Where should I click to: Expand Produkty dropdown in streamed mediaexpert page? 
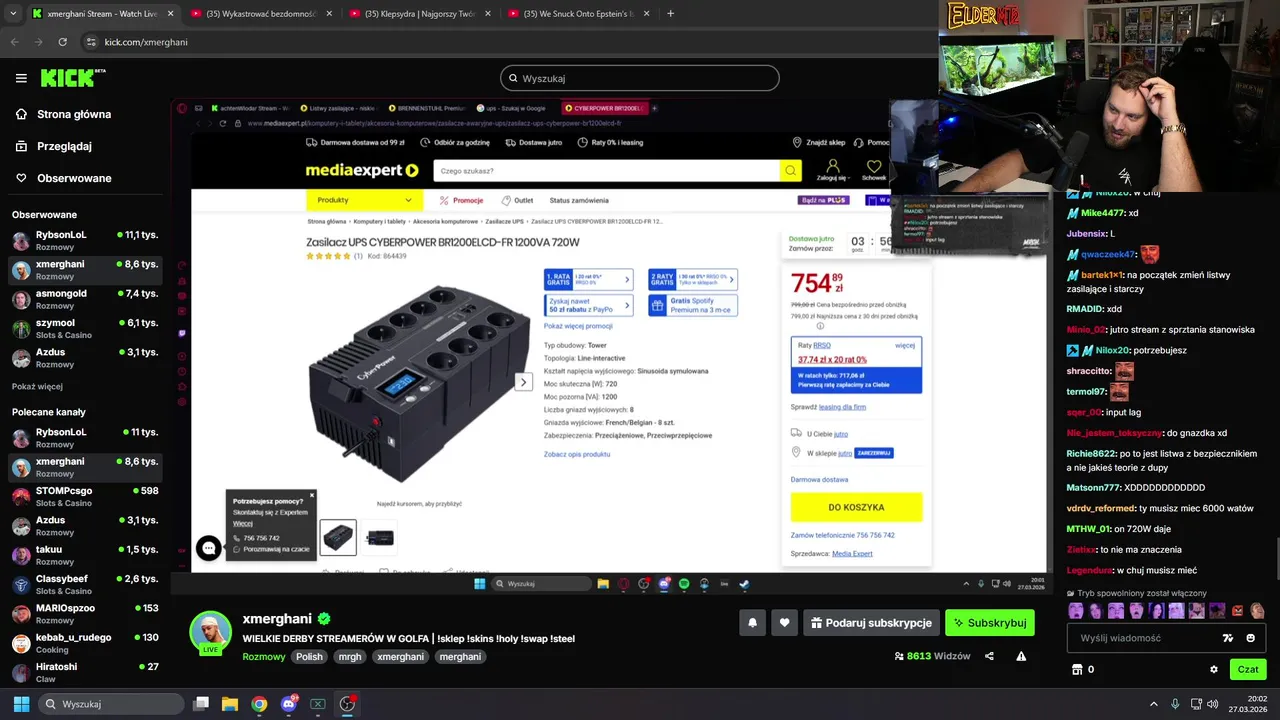(365, 200)
